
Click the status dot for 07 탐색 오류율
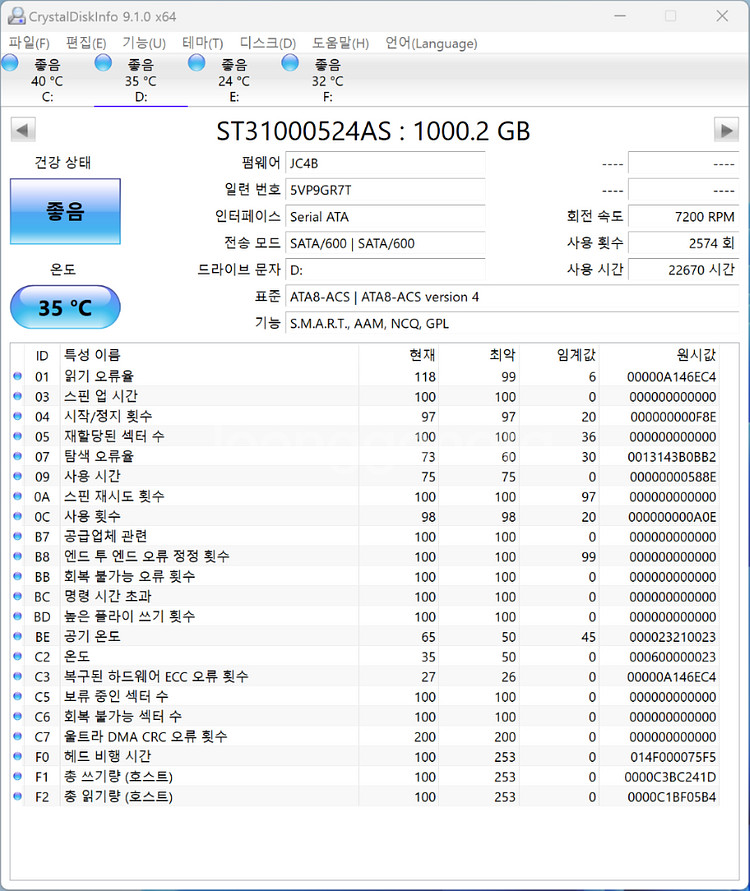coord(18,456)
